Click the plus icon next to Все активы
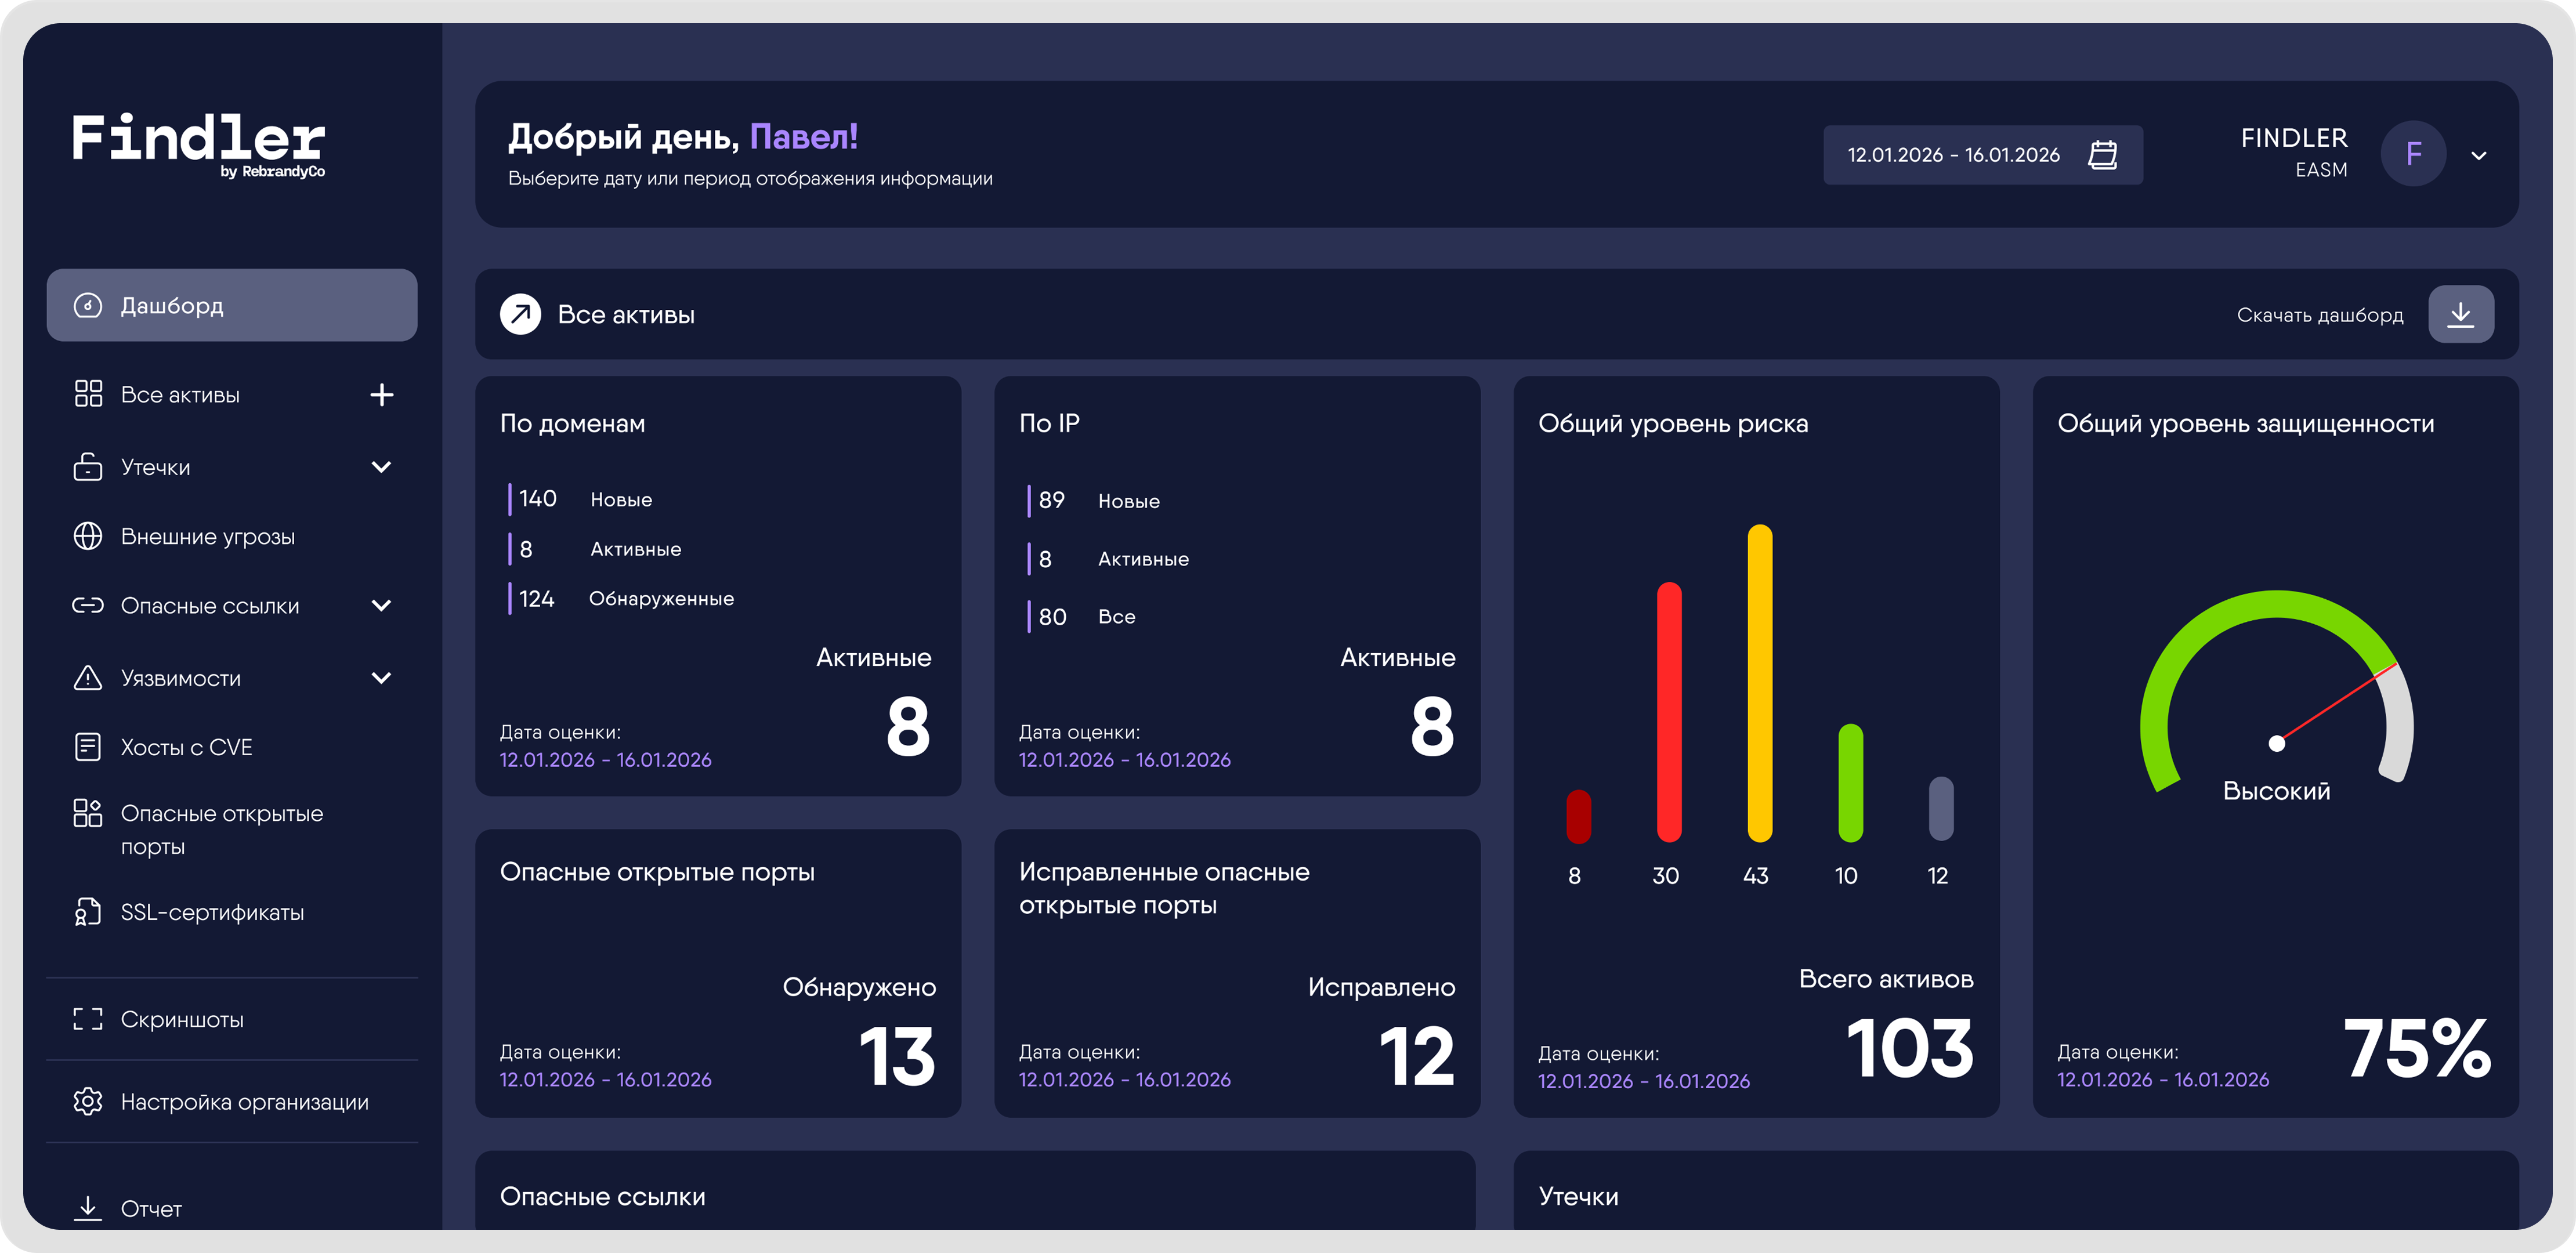 click(x=381, y=395)
